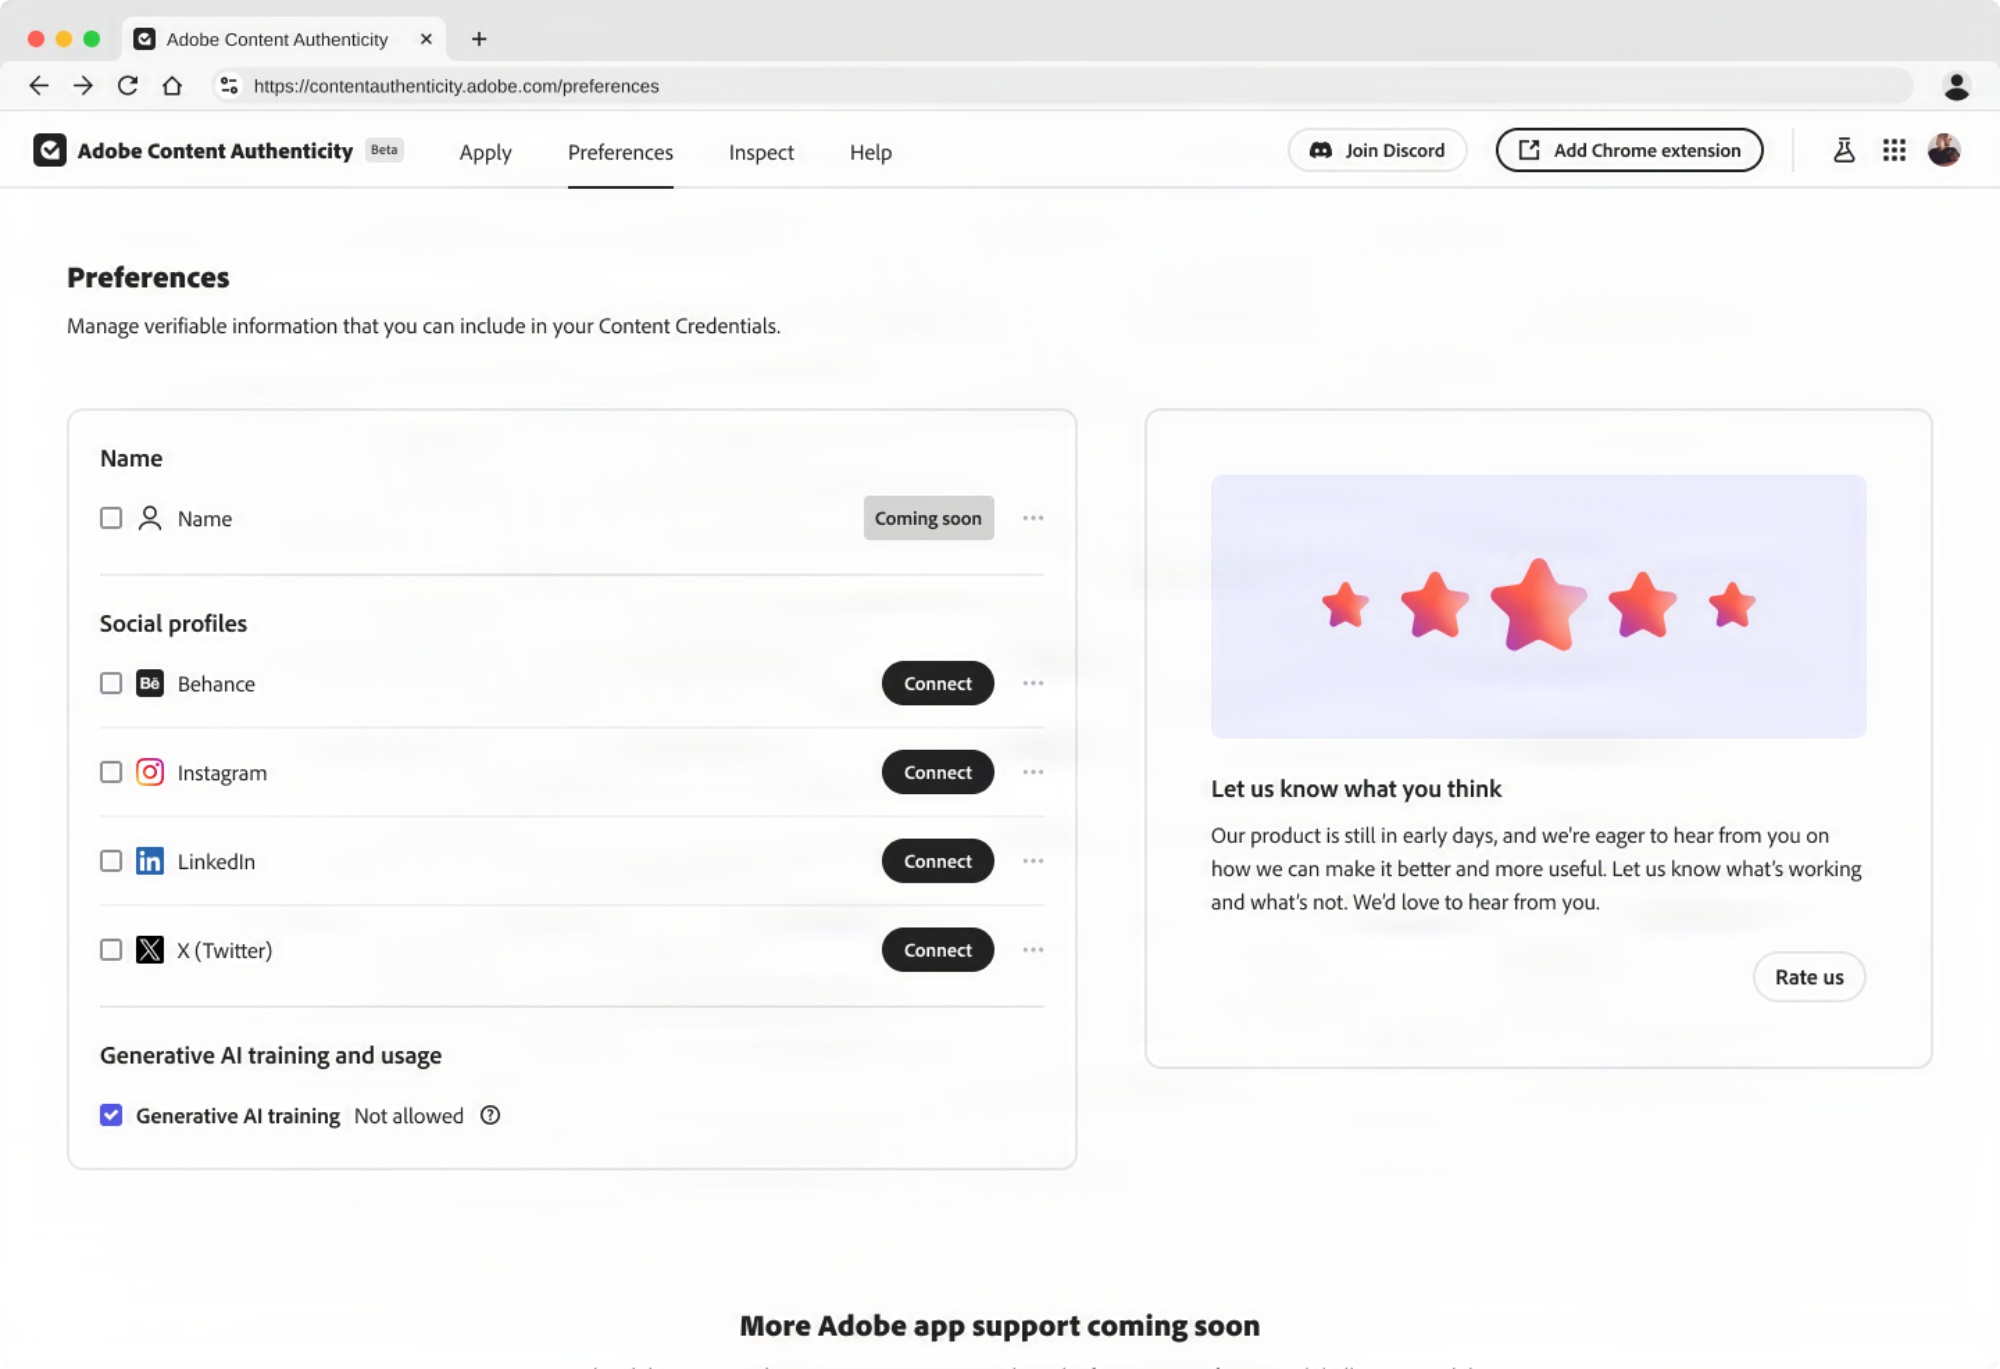Click the 'Not allowed' status text

point(408,1116)
